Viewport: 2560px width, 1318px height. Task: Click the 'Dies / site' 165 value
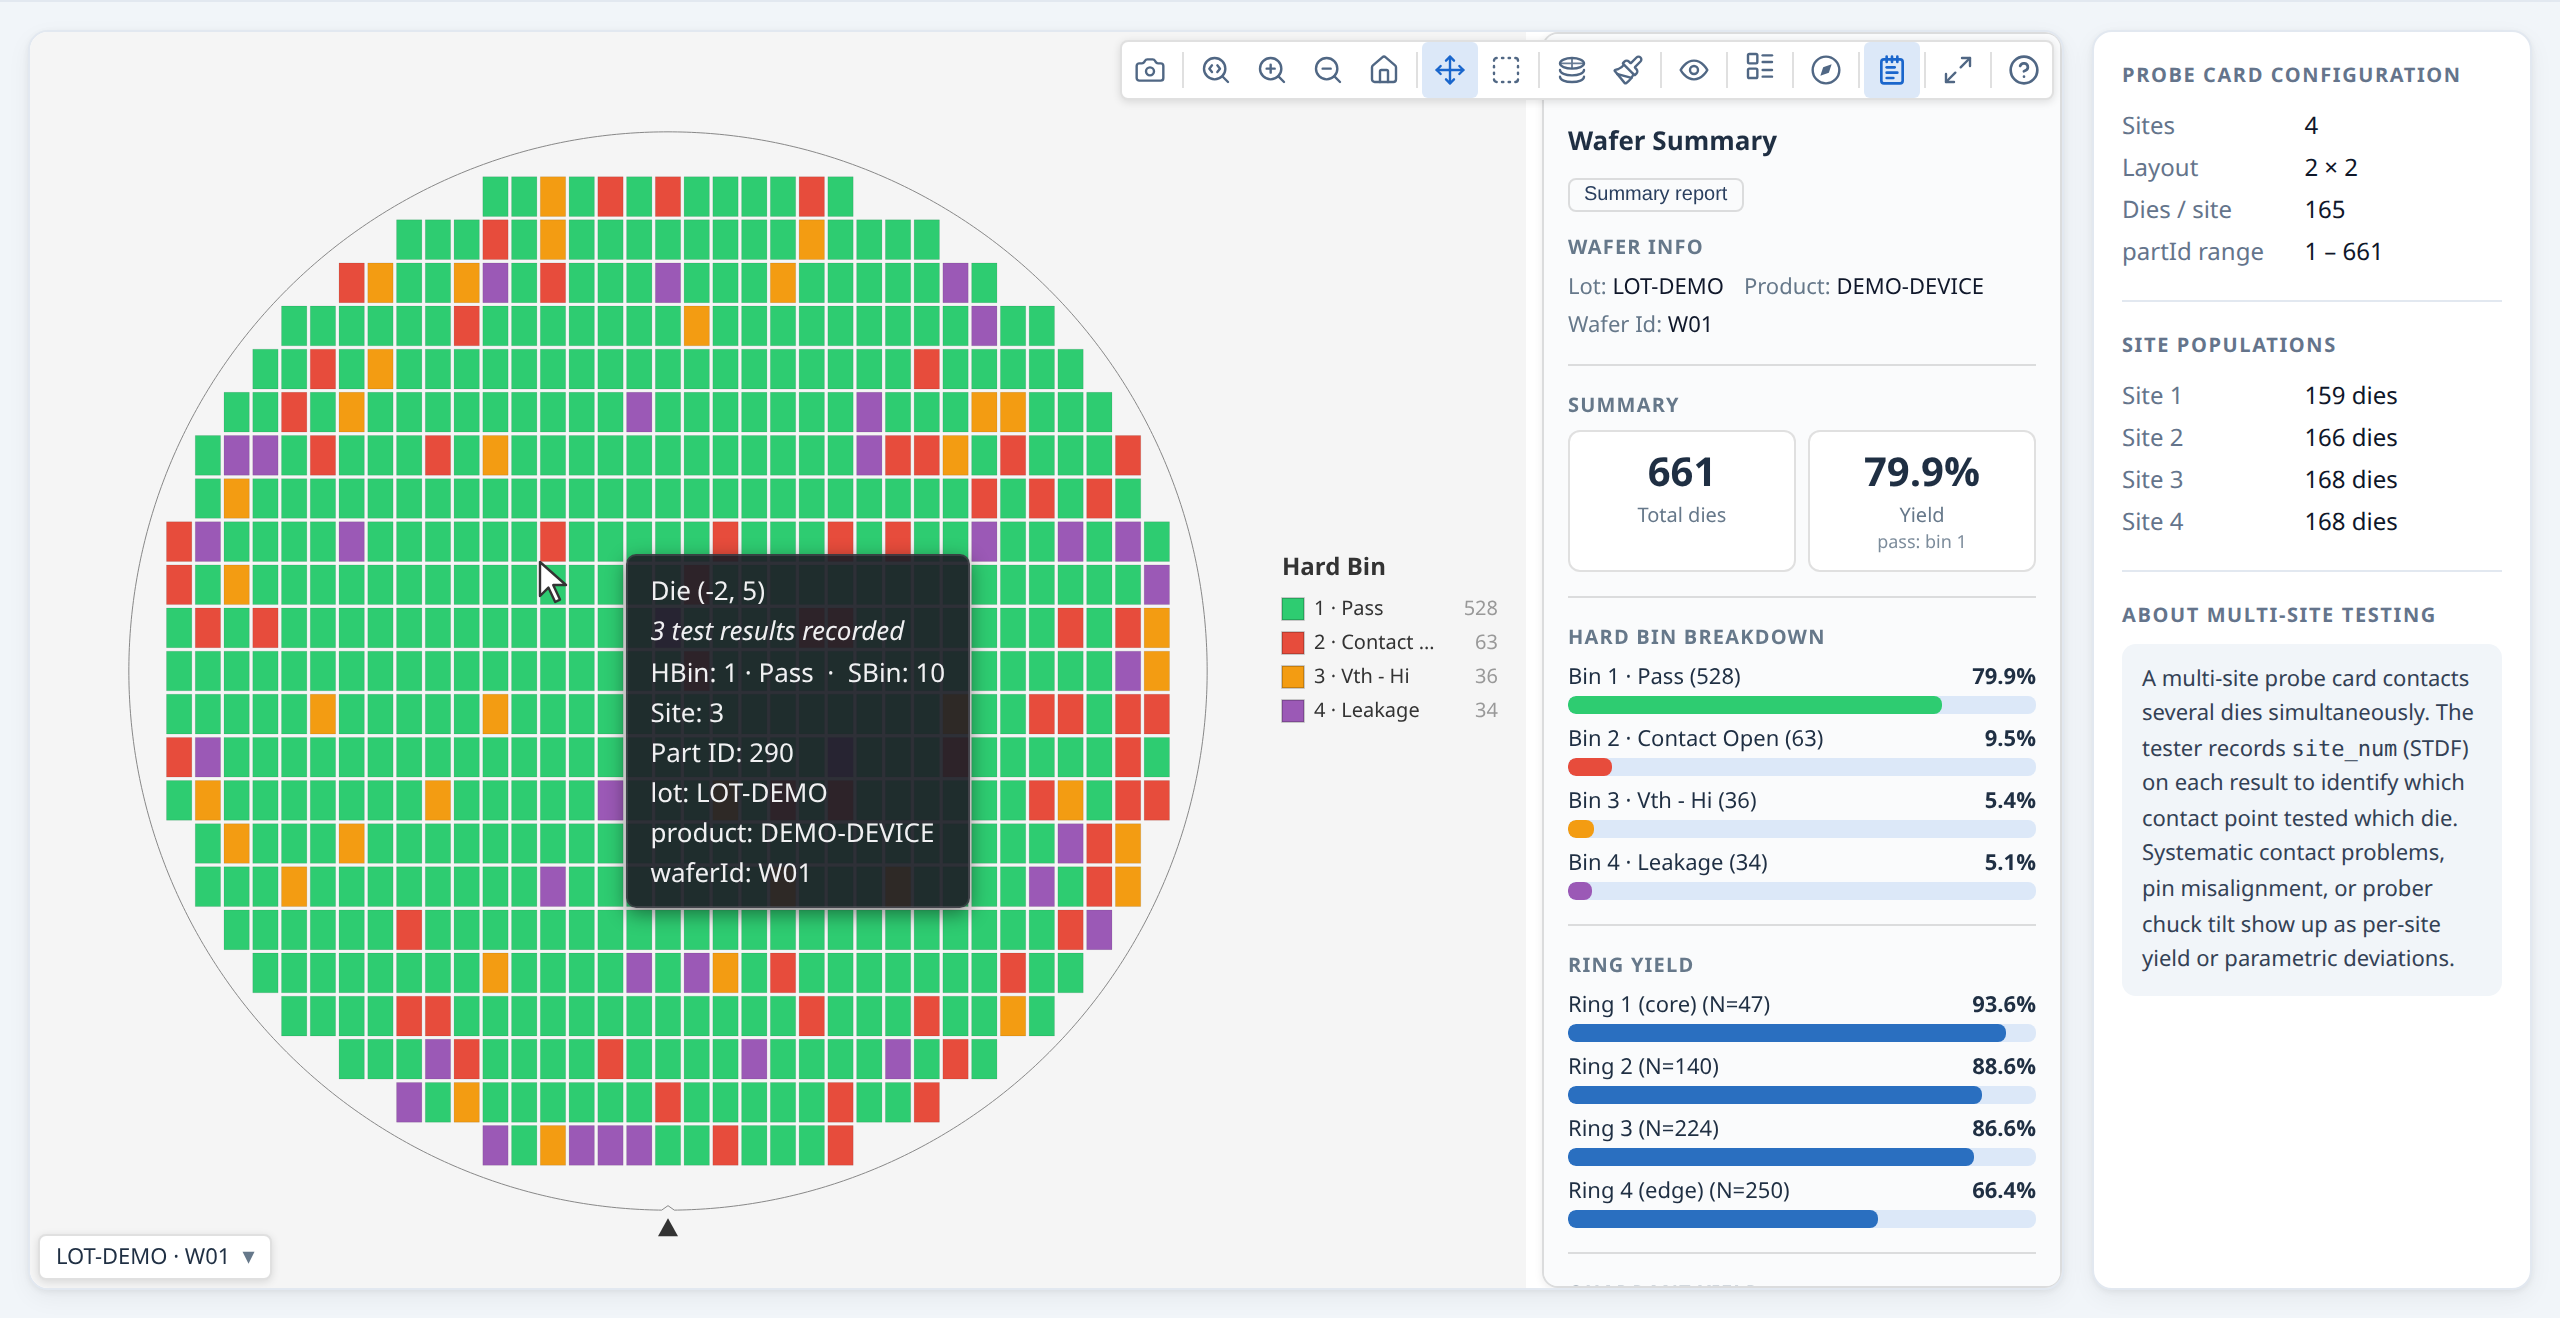pyautogui.click(x=2325, y=210)
